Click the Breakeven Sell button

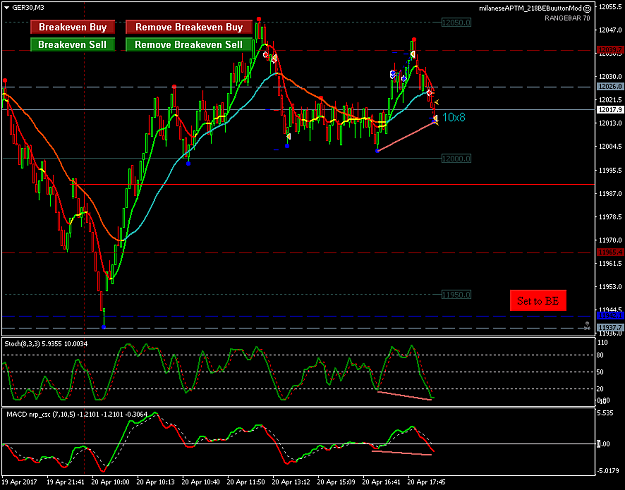(73, 45)
